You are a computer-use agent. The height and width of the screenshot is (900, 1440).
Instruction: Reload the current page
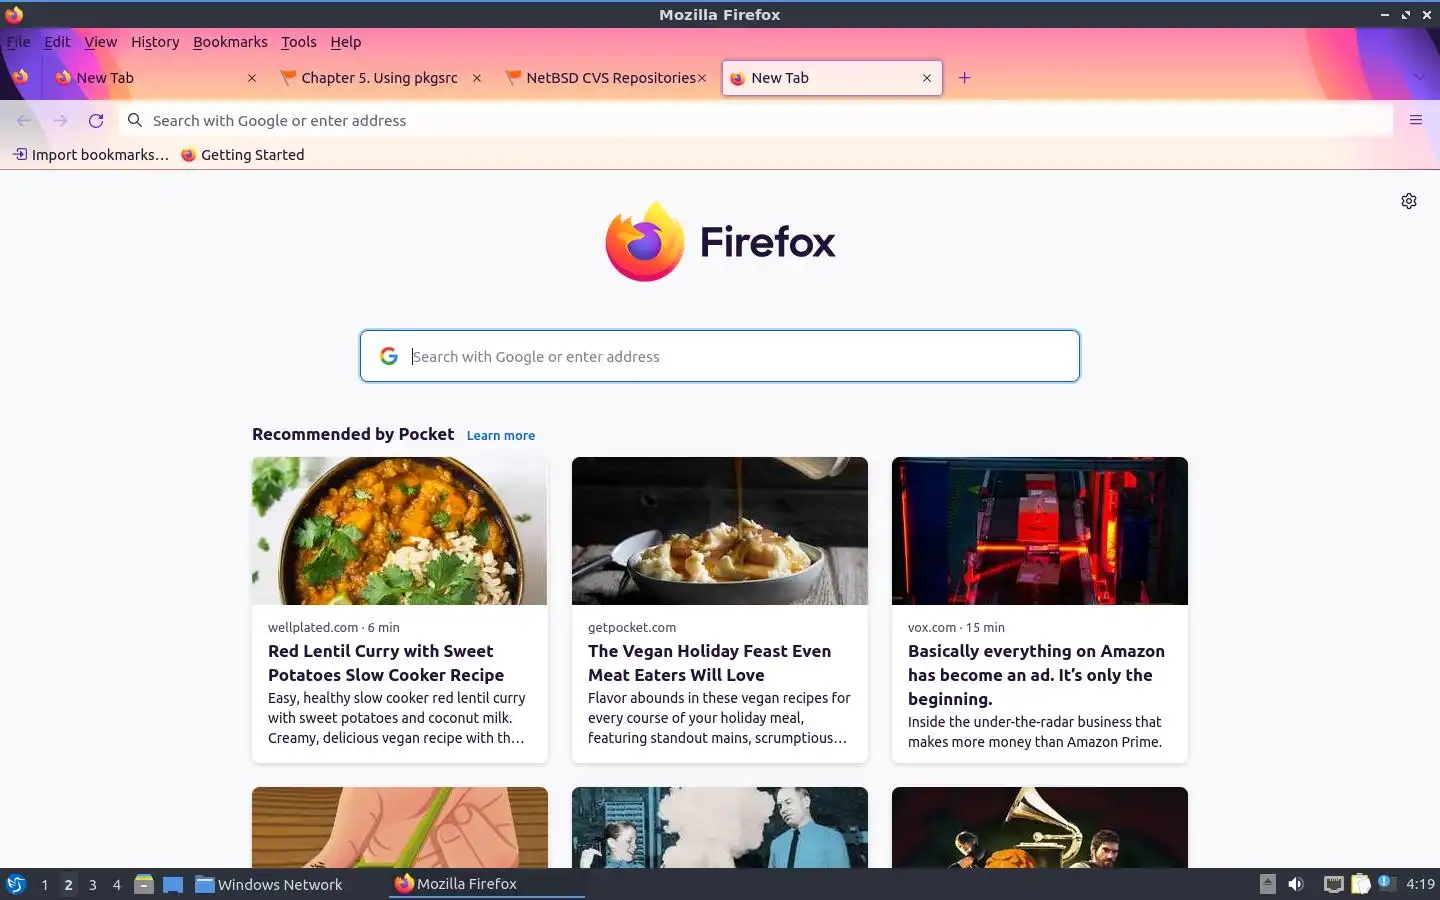pyautogui.click(x=96, y=120)
